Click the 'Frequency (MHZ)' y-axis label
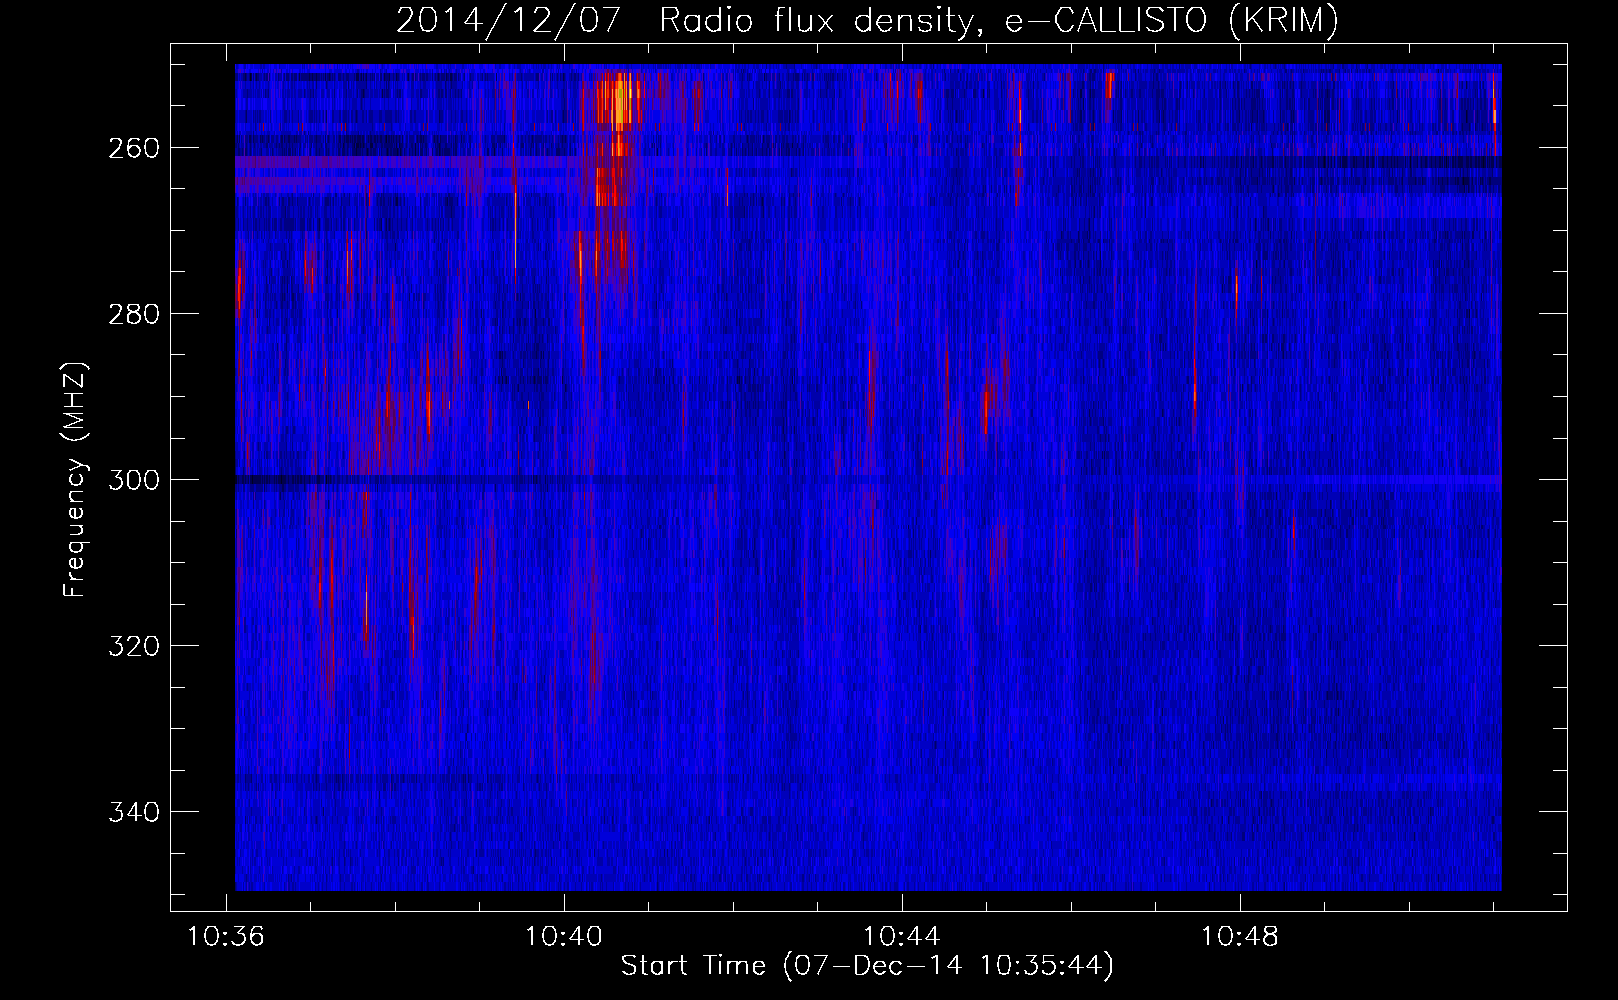Viewport: 1618px width, 1000px height. (x=75, y=479)
